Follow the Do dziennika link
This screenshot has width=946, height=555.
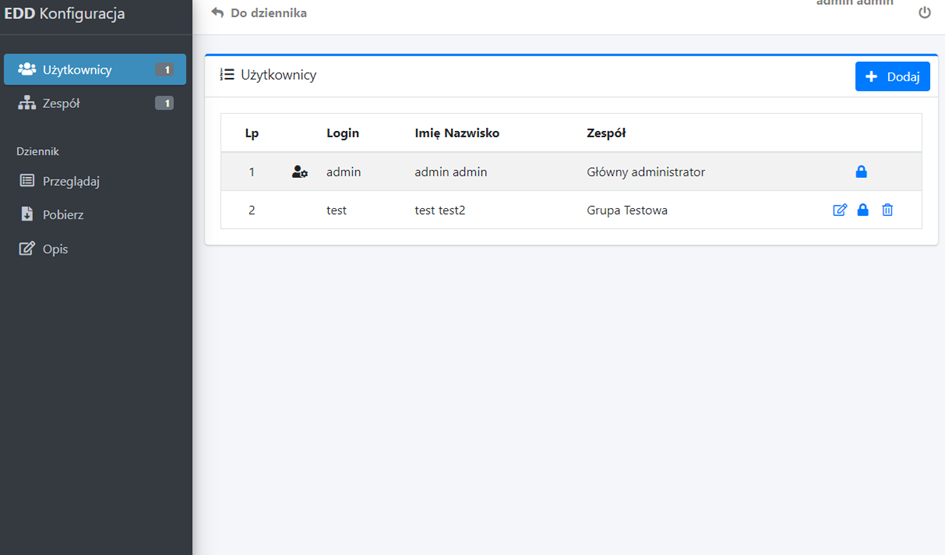[x=268, y=13]
